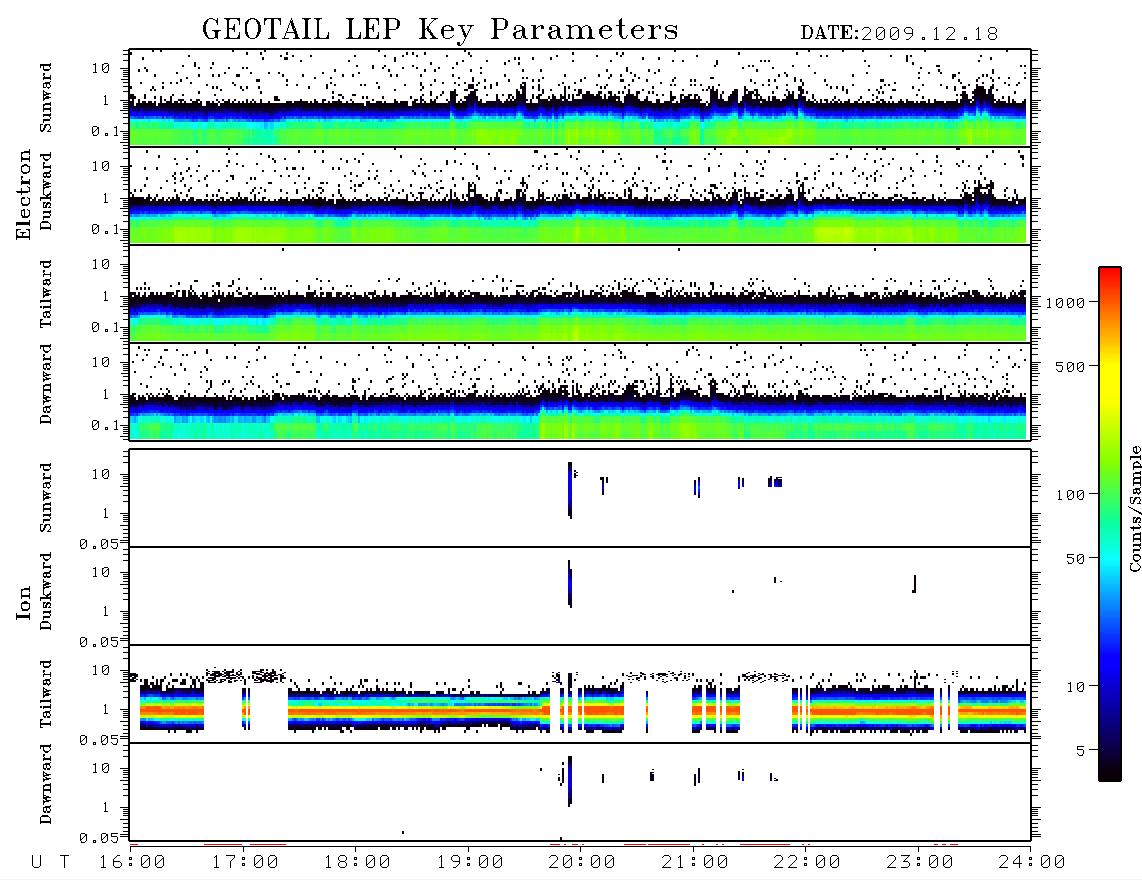Image resolution: width=1142 pixels, height=880 pixels.
Task: Click the 22:00 time tick label
Action: tap(808, 863)
